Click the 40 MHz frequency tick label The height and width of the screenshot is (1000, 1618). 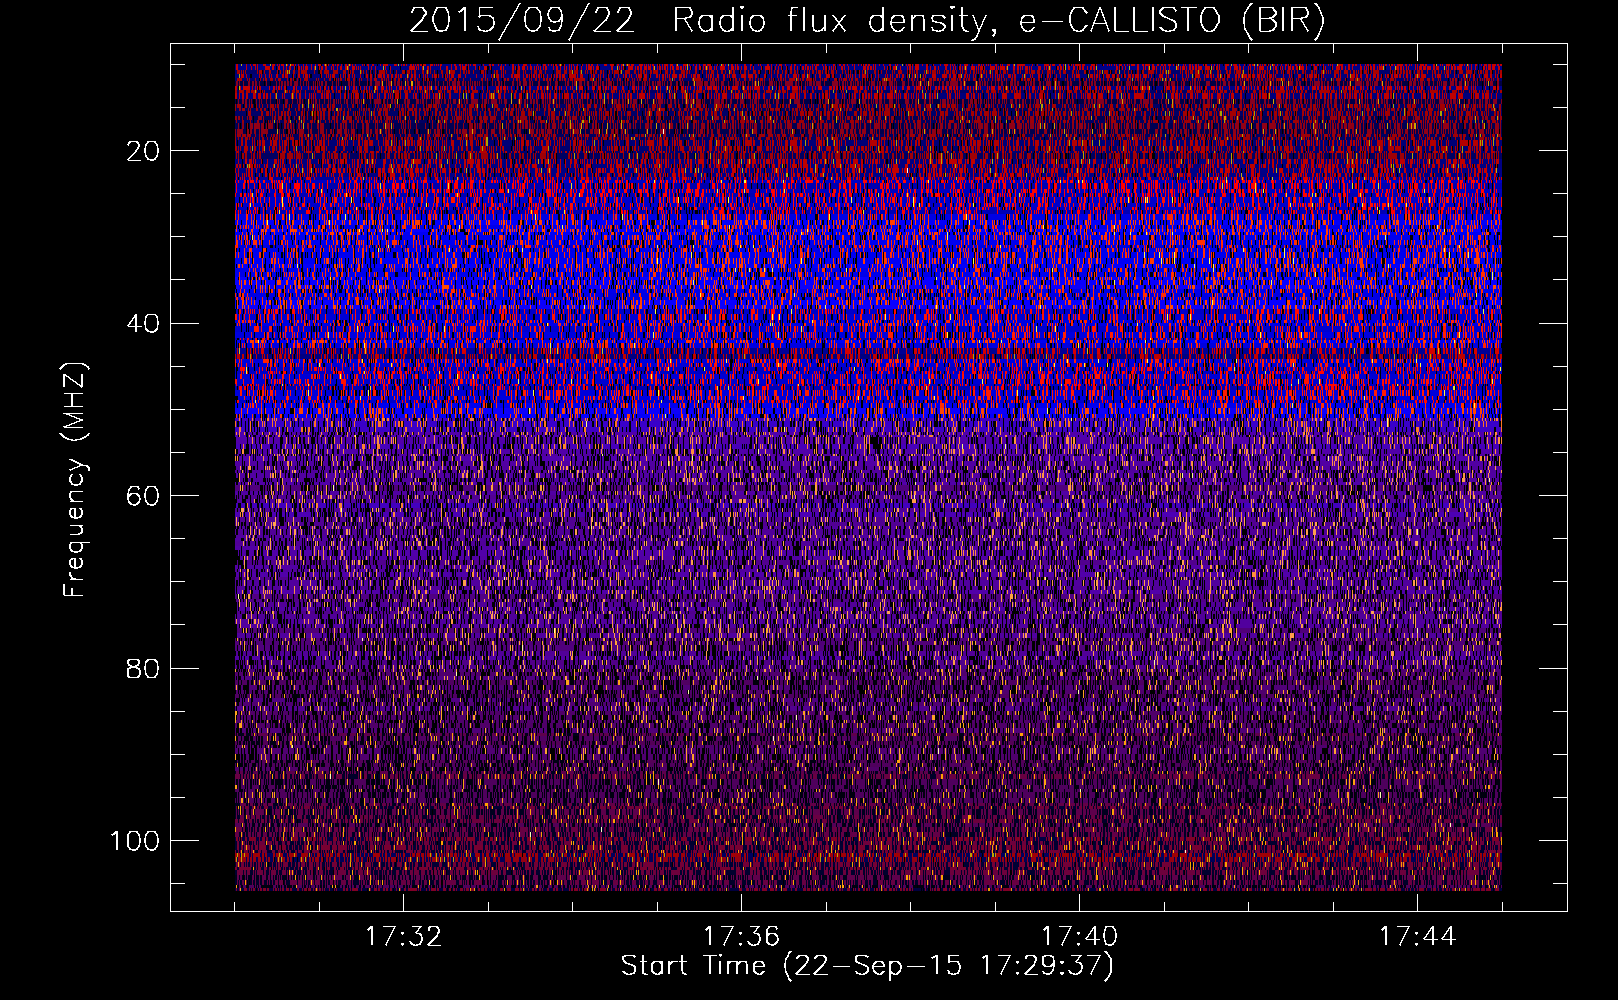pyautogui.click(x=144, y=324)
